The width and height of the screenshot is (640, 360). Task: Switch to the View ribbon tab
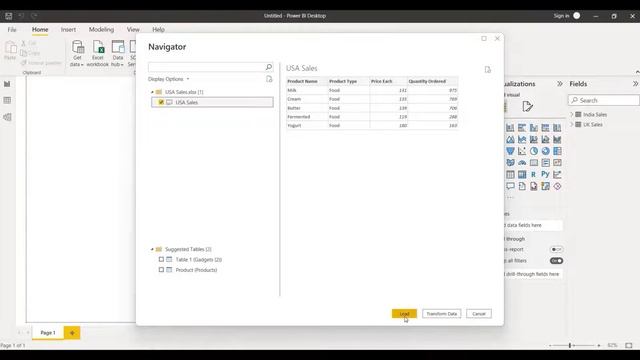[x=133, y=29]
